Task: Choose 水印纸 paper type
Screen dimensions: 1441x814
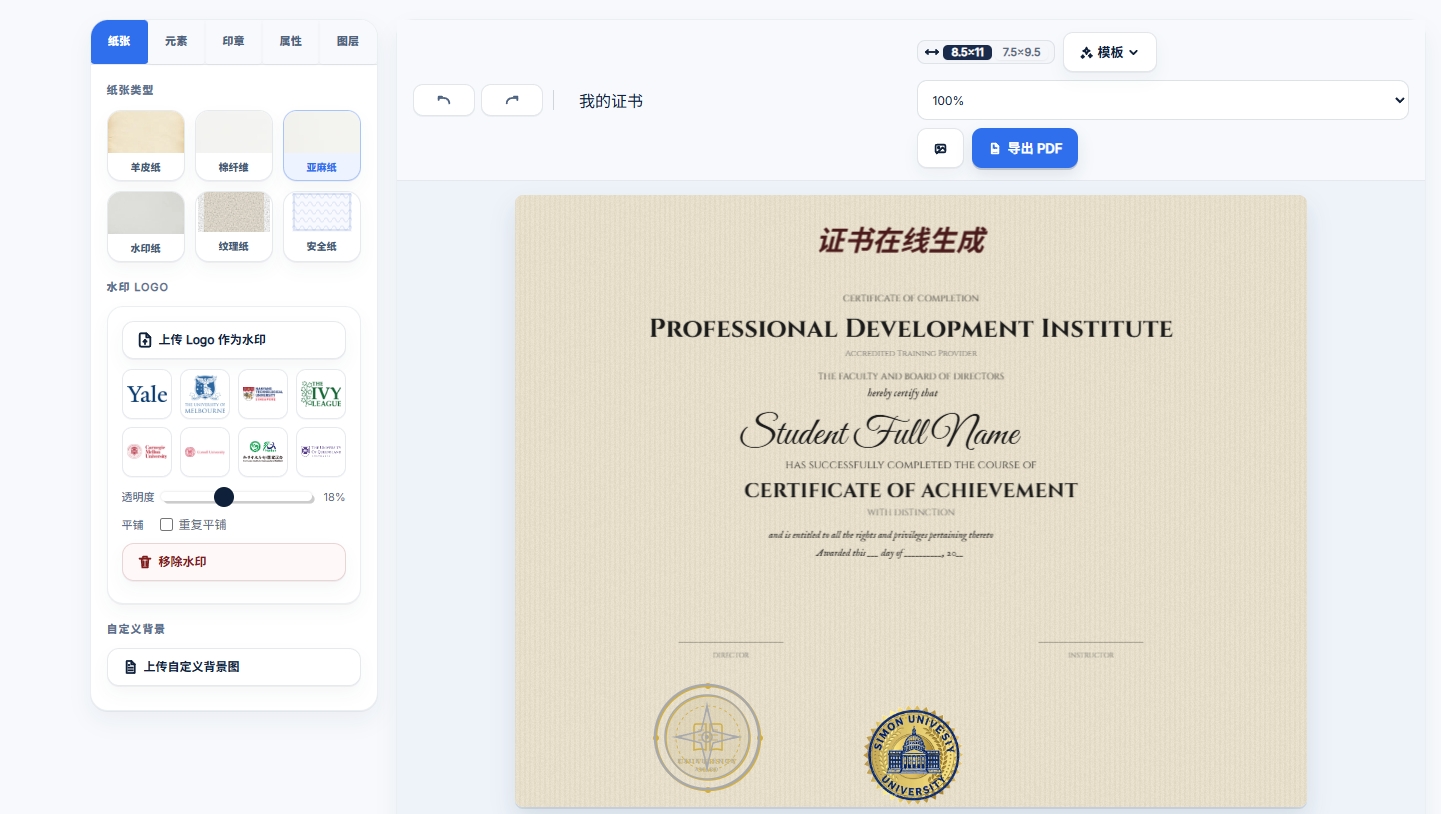Action: pyautogui.click(x=146, y=226)
